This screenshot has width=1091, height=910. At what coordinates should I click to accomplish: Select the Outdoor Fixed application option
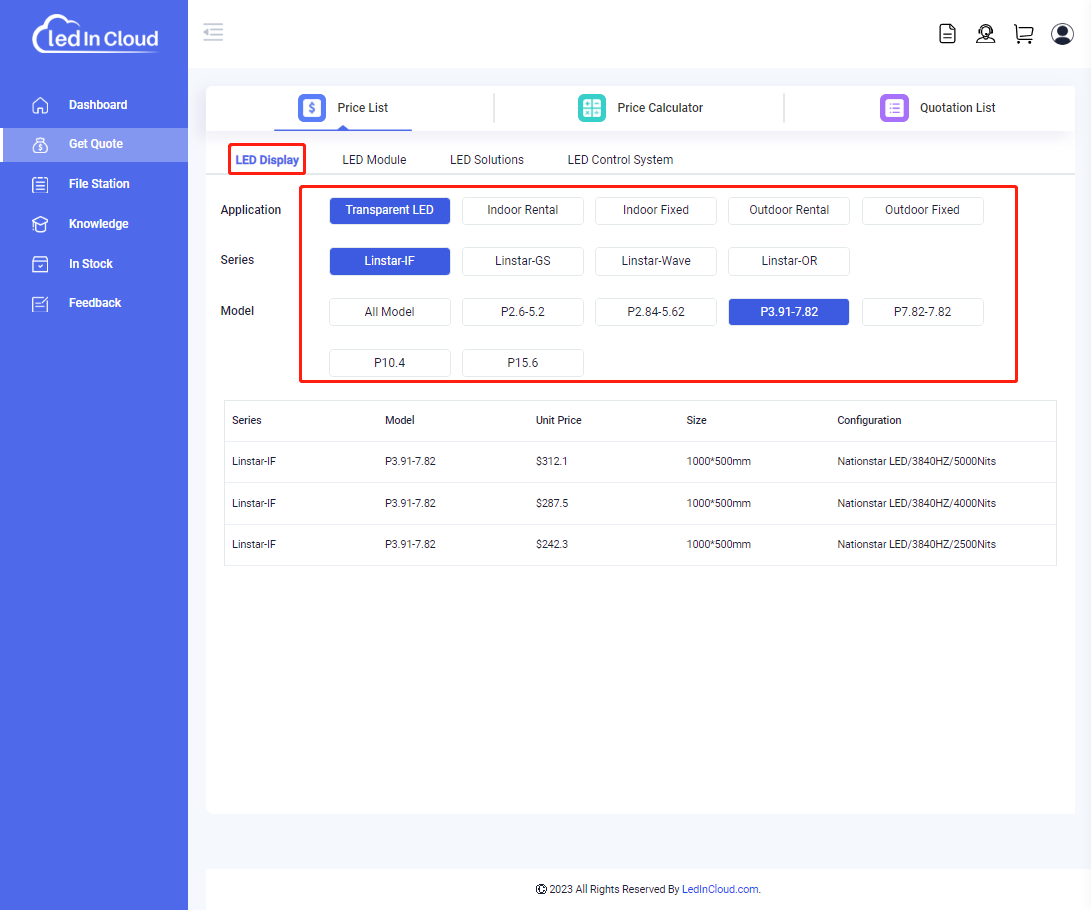coord(922,211)
